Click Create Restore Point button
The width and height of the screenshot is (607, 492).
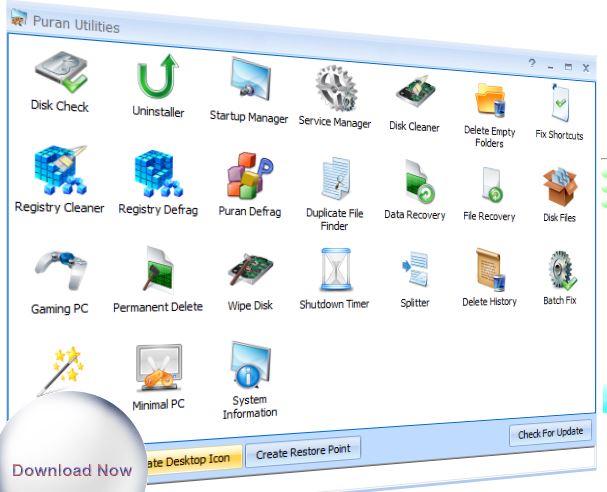coord(303,451)
